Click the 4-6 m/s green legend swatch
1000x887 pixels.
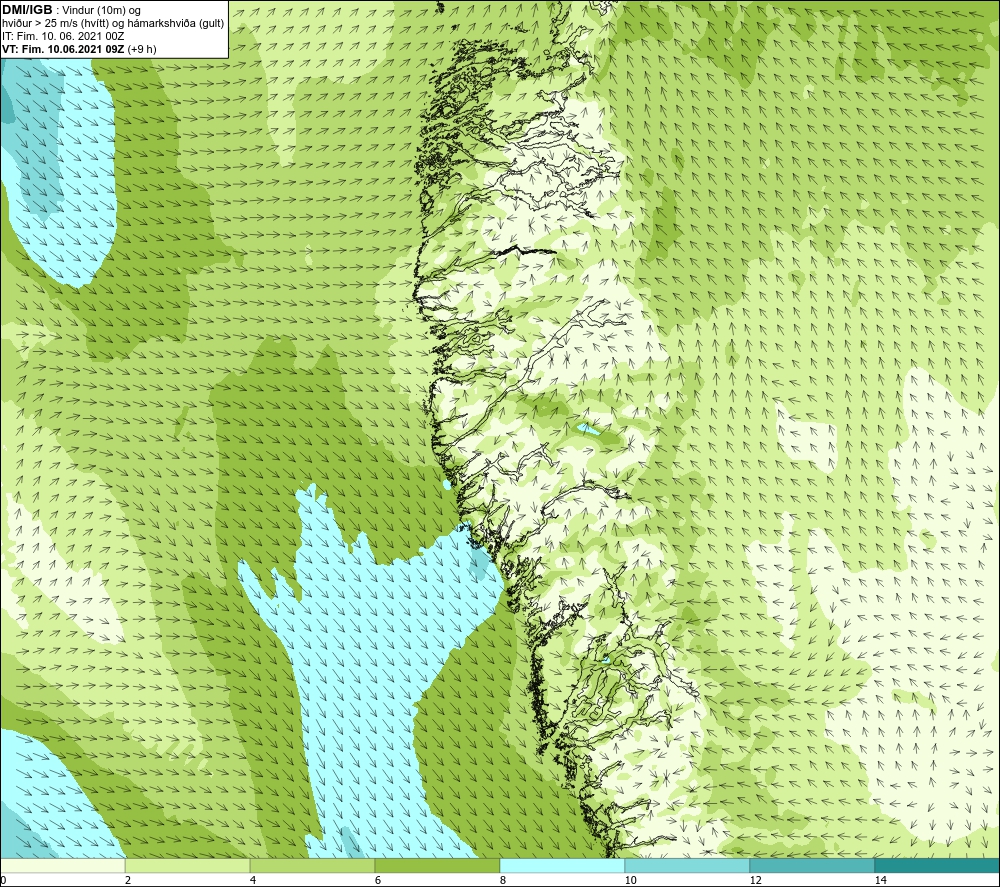(312, 866)
